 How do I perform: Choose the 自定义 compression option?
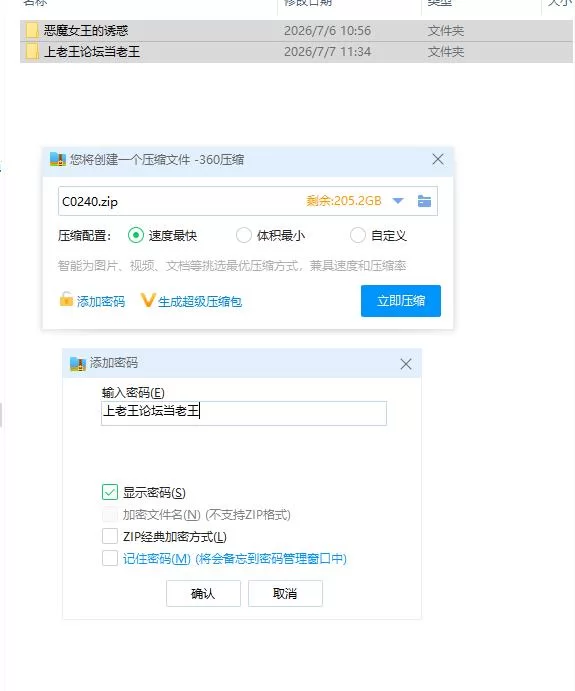(x=357, y=235)
